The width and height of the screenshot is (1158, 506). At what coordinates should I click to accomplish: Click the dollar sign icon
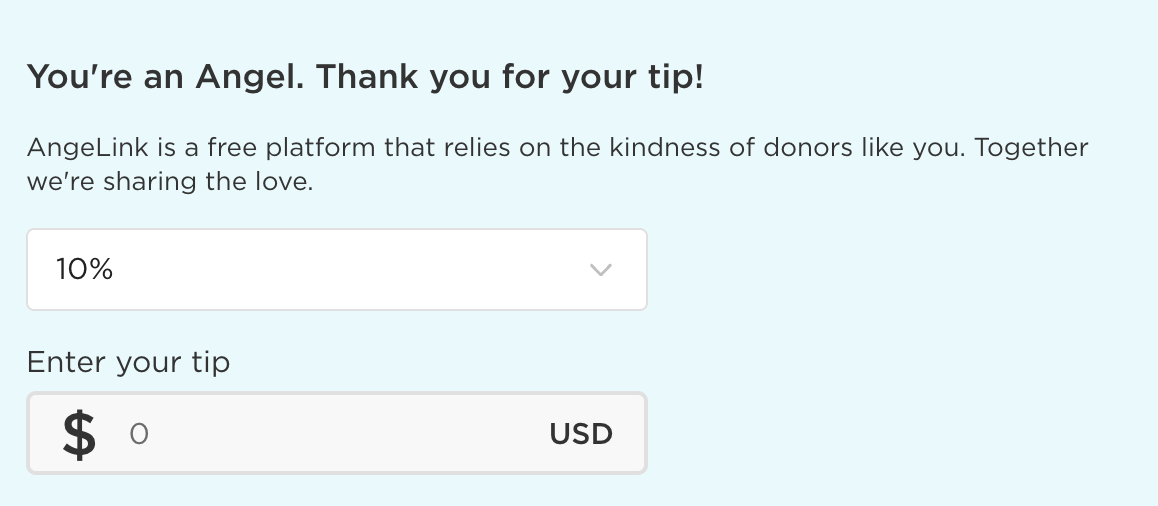(x=79, y=434)
